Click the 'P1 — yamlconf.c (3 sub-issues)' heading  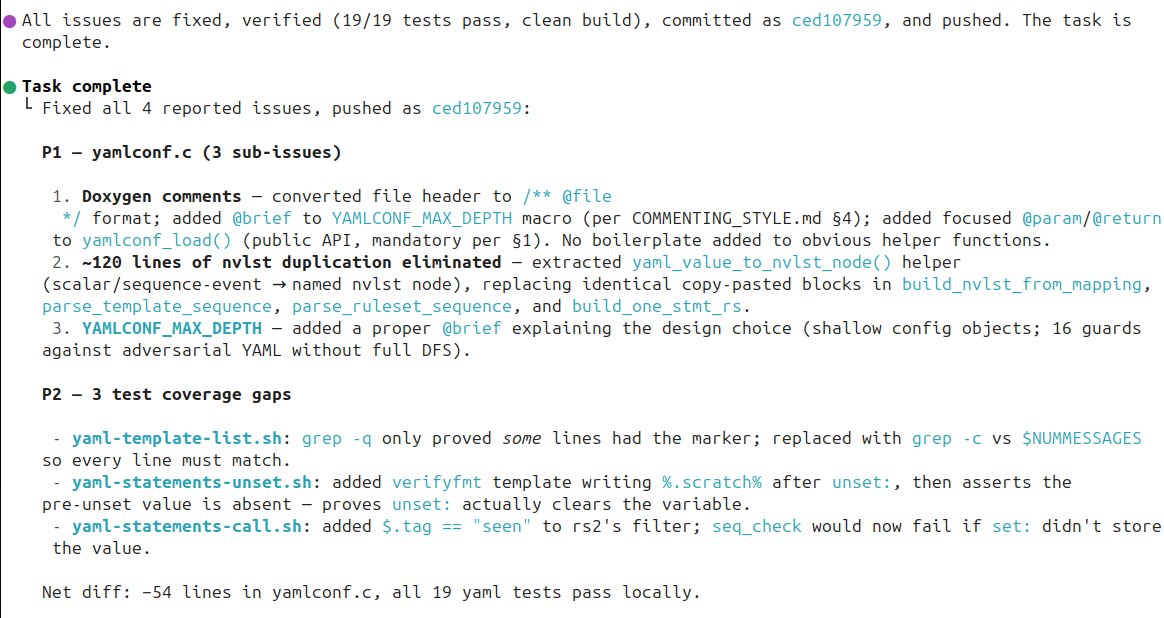[191, 153]
